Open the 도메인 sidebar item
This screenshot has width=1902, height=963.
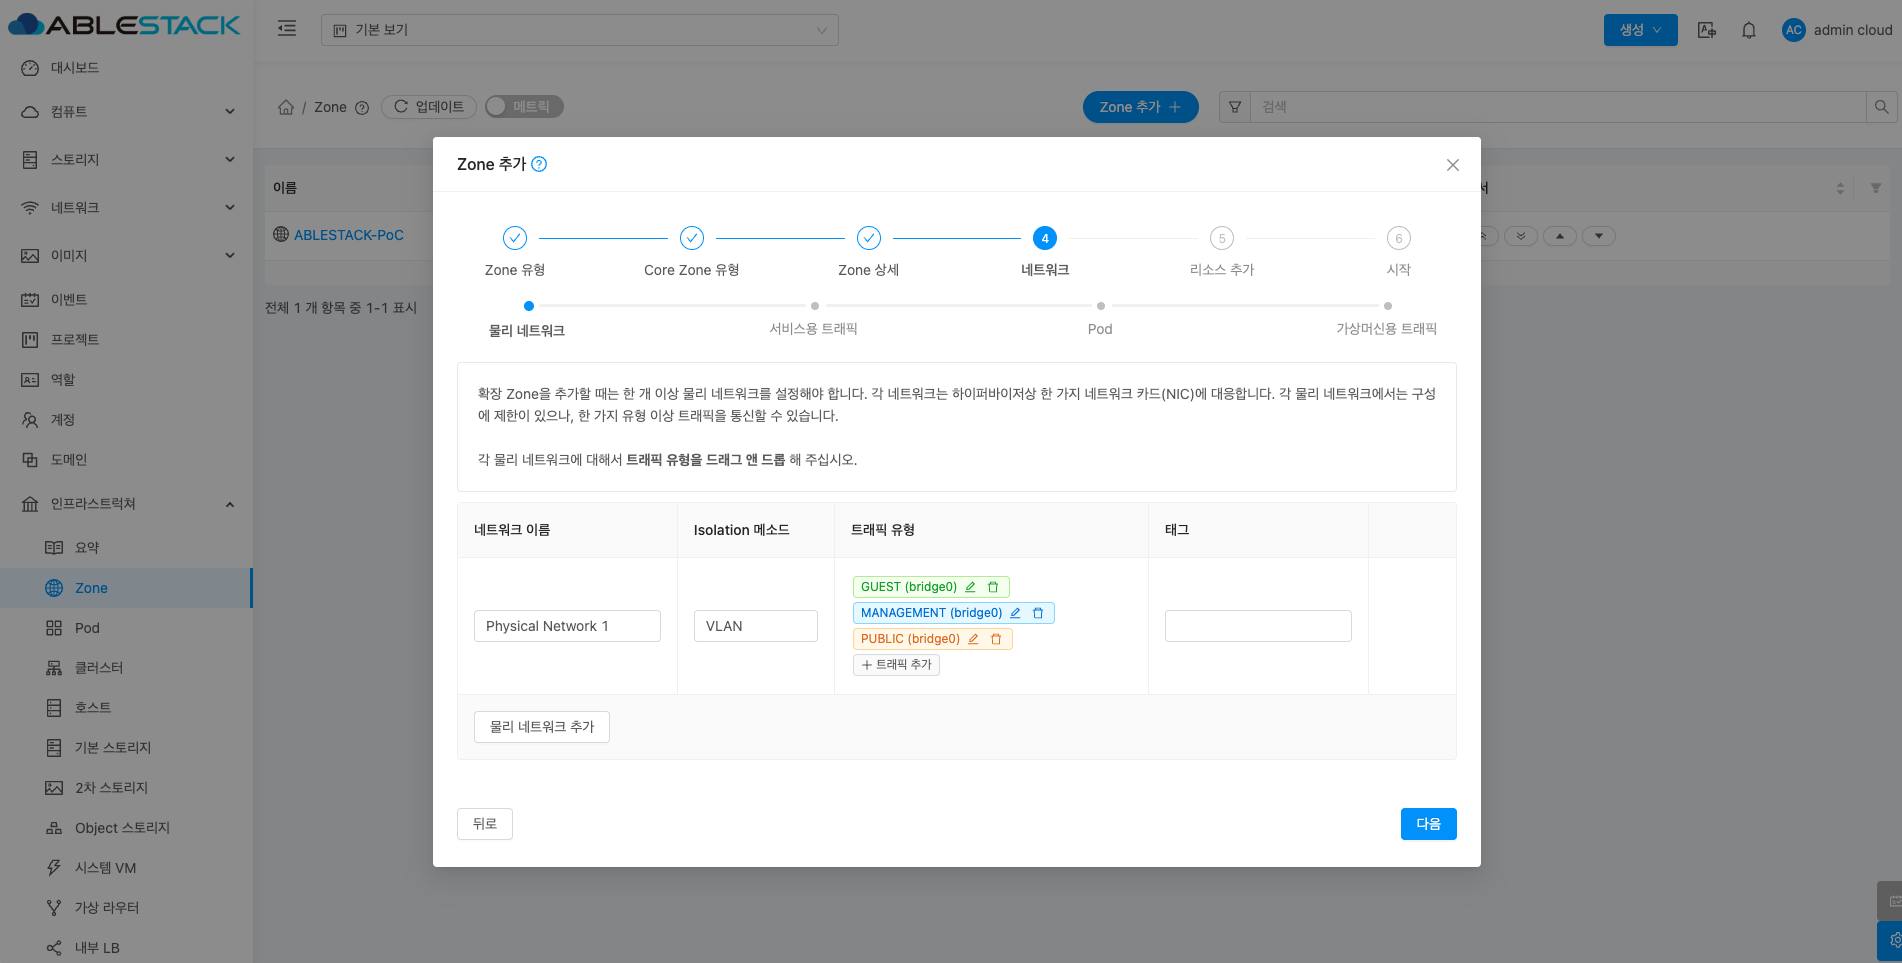point(126,460)
